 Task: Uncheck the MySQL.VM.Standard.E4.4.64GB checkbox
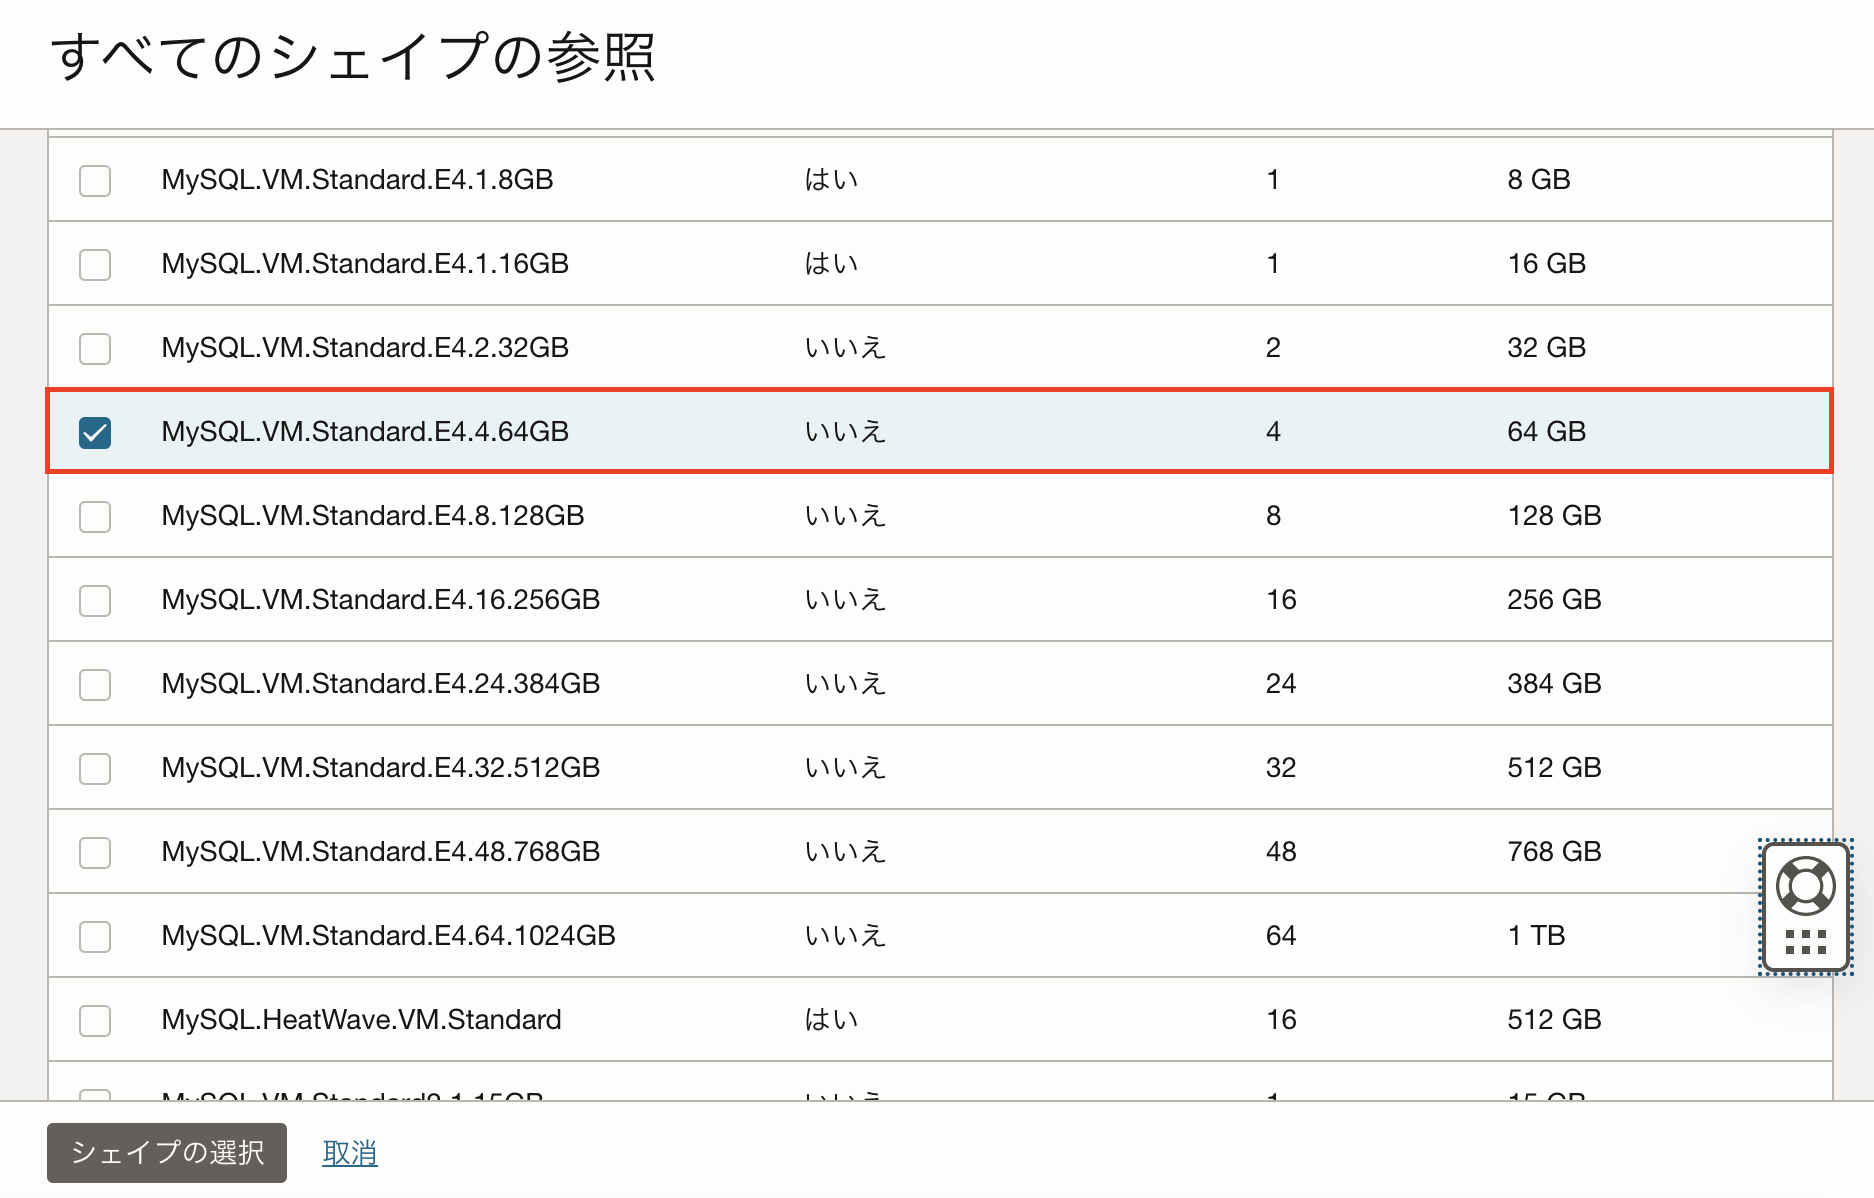click(95, 433)
